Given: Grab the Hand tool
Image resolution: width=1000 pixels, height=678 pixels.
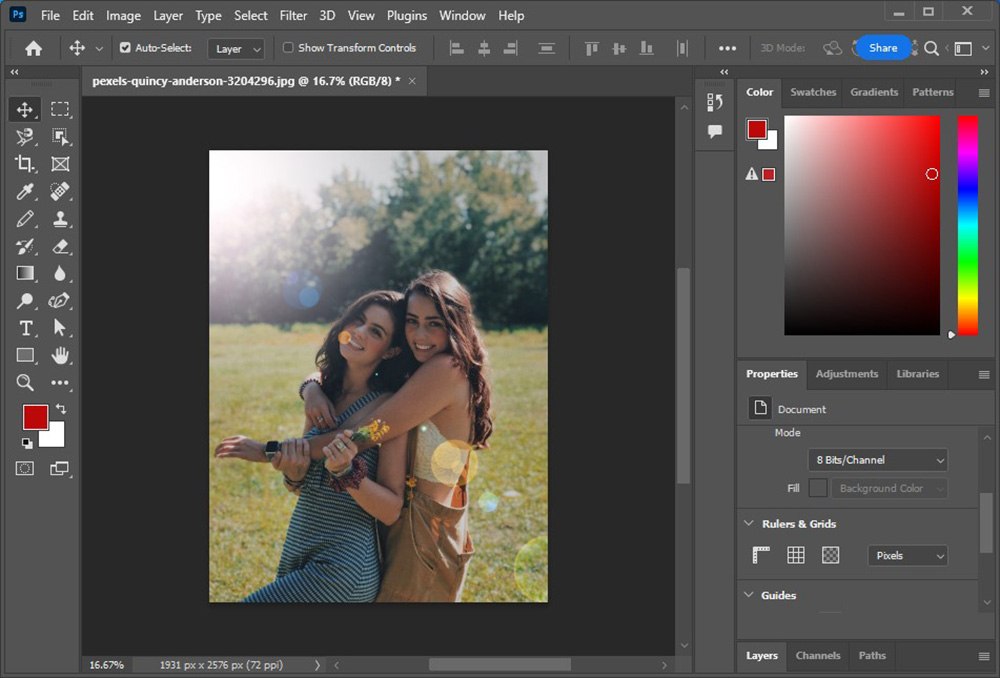Looking at the screenshot, I should point(58,355).
